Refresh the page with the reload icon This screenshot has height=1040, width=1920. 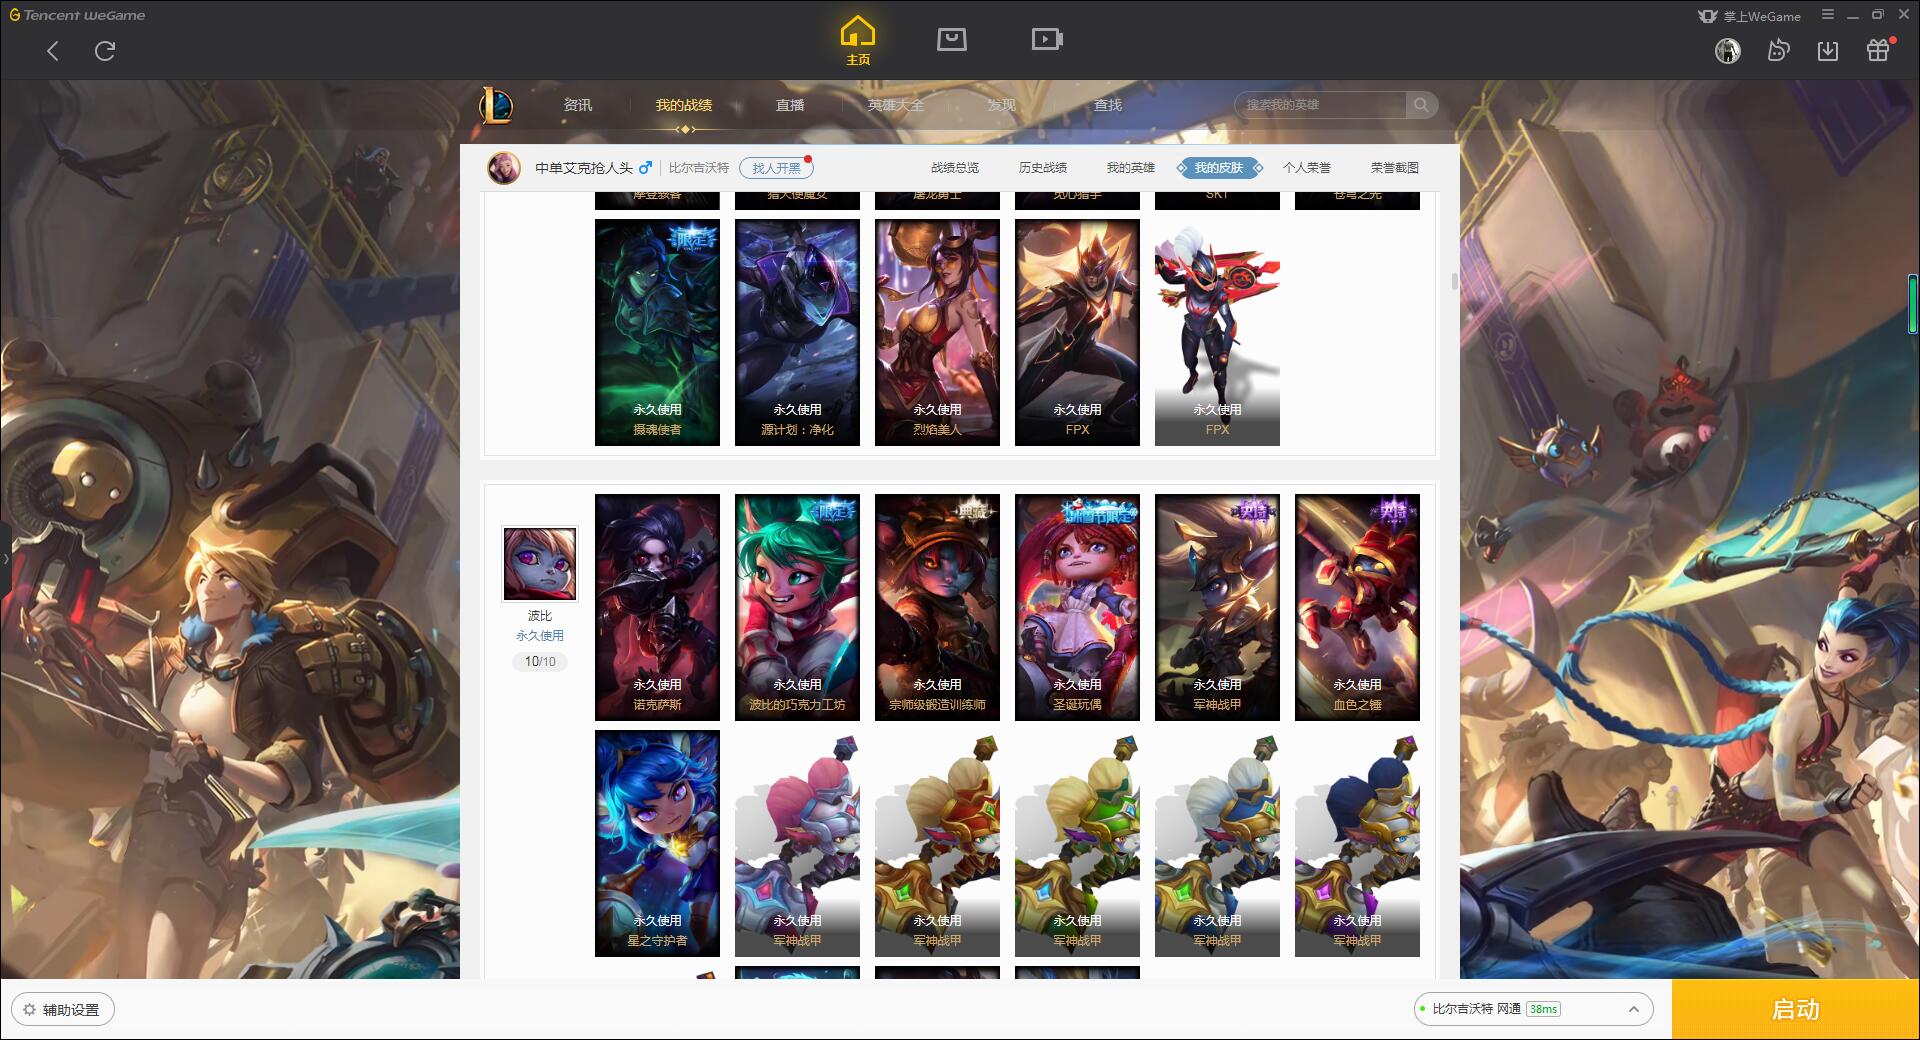click(x=105, y=51)
